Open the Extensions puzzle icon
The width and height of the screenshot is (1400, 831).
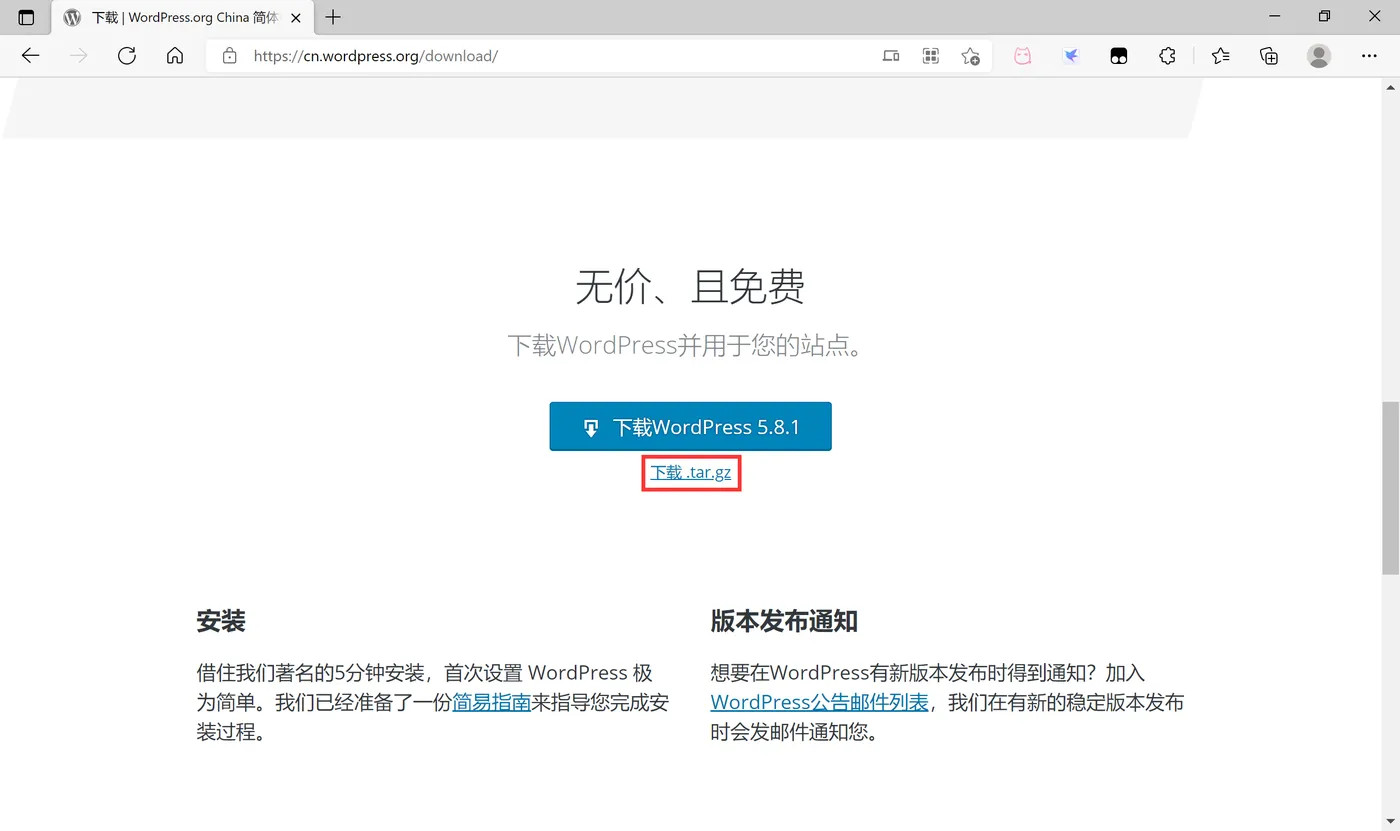coord(1167,56)
